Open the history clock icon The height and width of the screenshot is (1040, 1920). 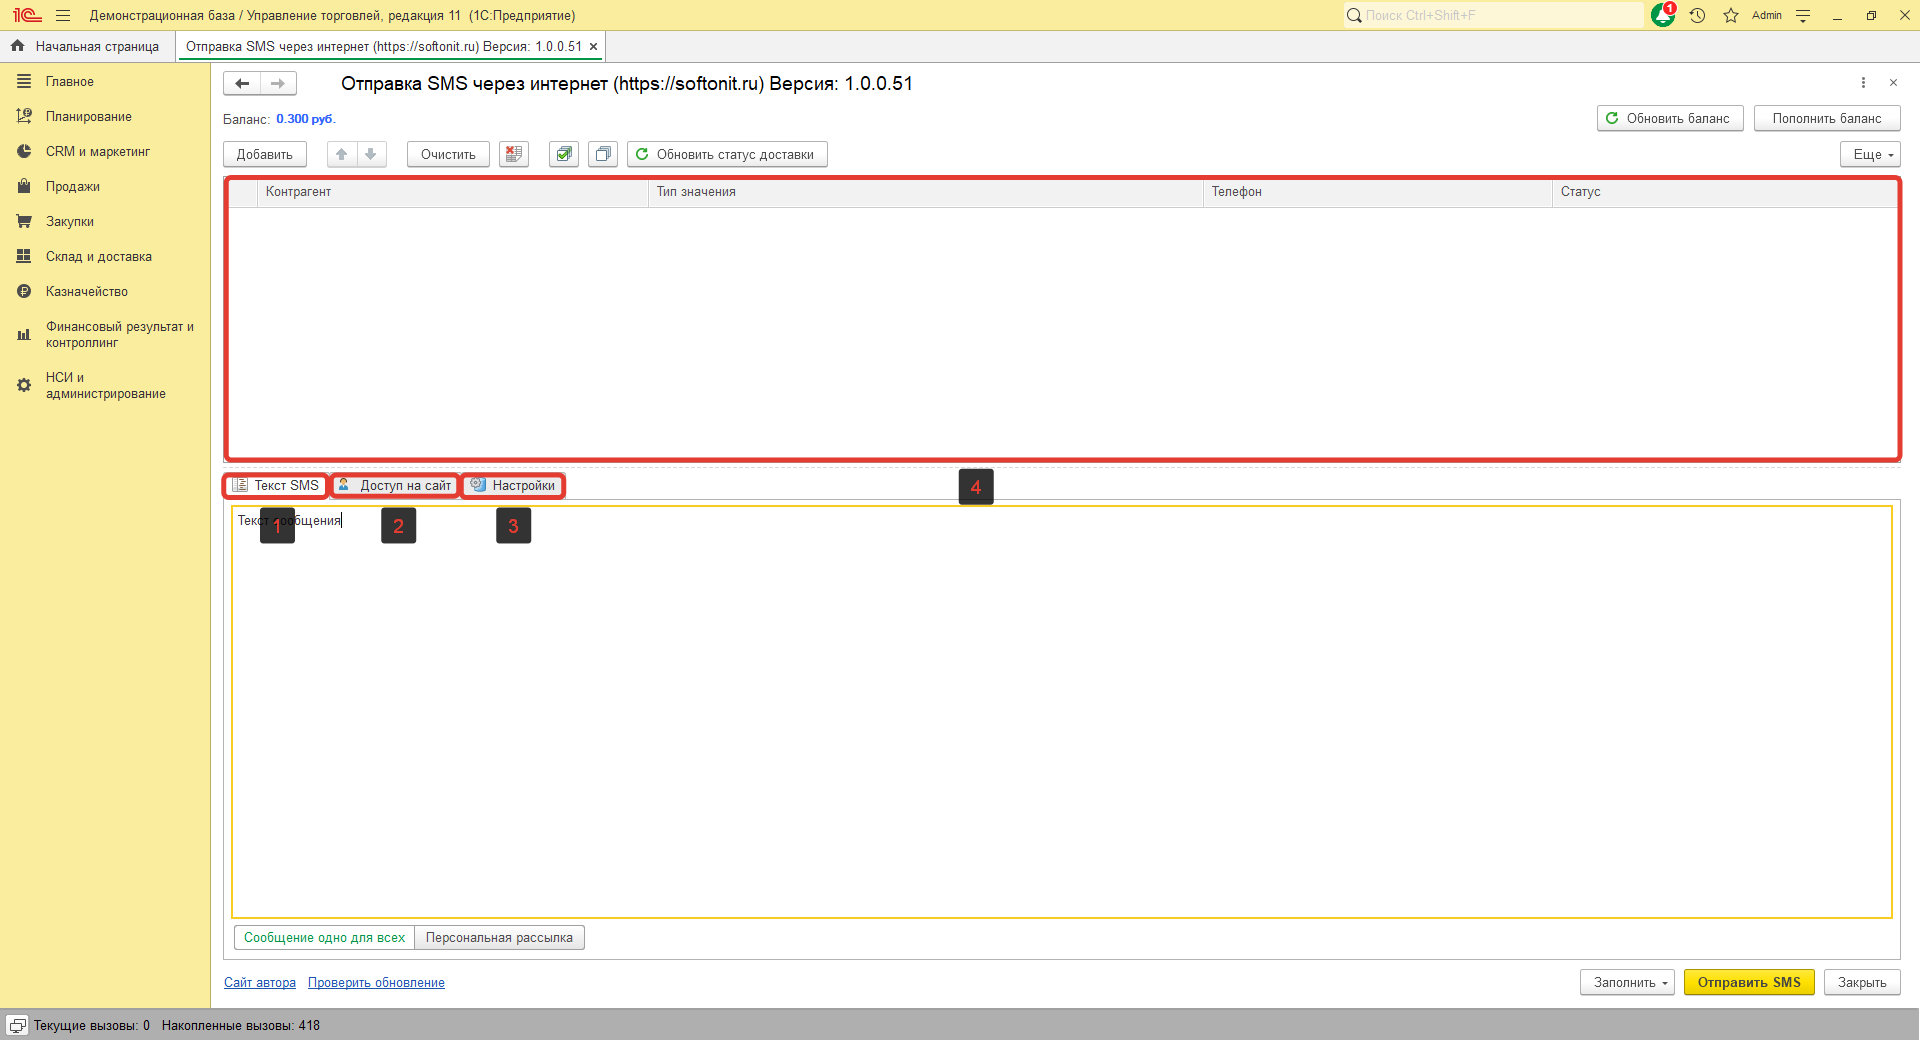(x=1697, y=15)
